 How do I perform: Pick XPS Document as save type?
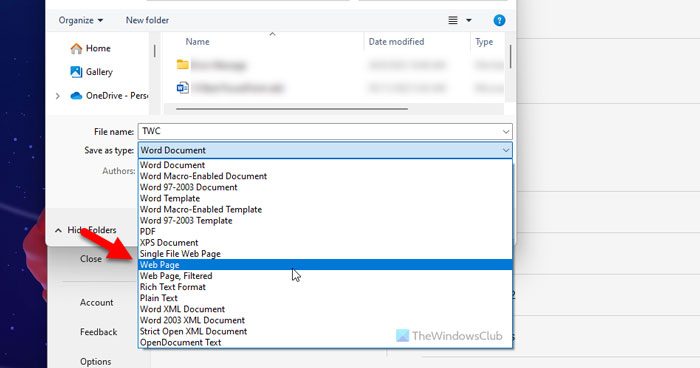tap(325, 243)
